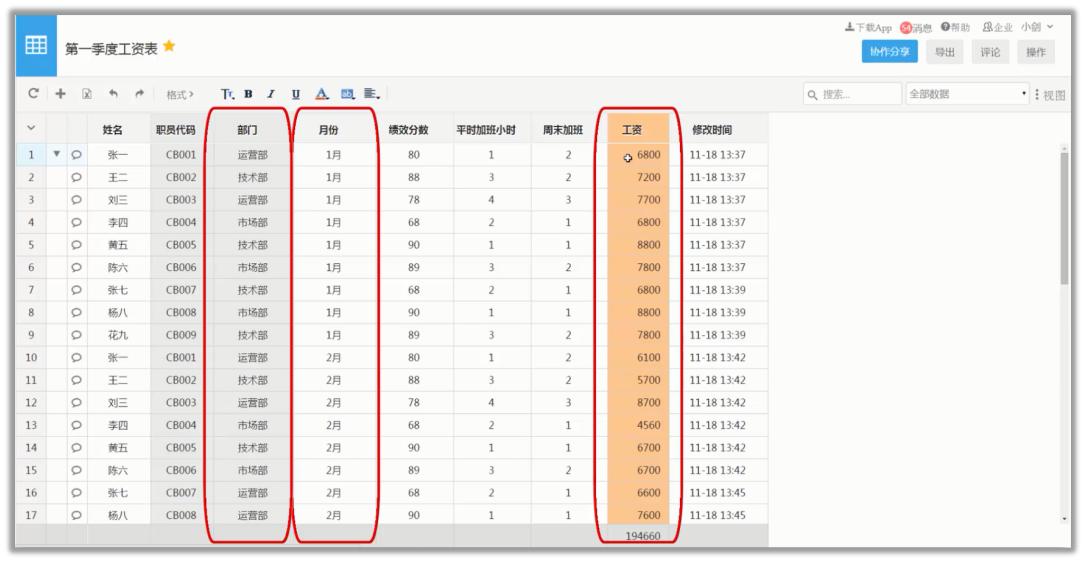Open comment bubble on row 3 刘三
Image resolution: width=1086 pixels, height=563 pixels.
click(76, 200)
